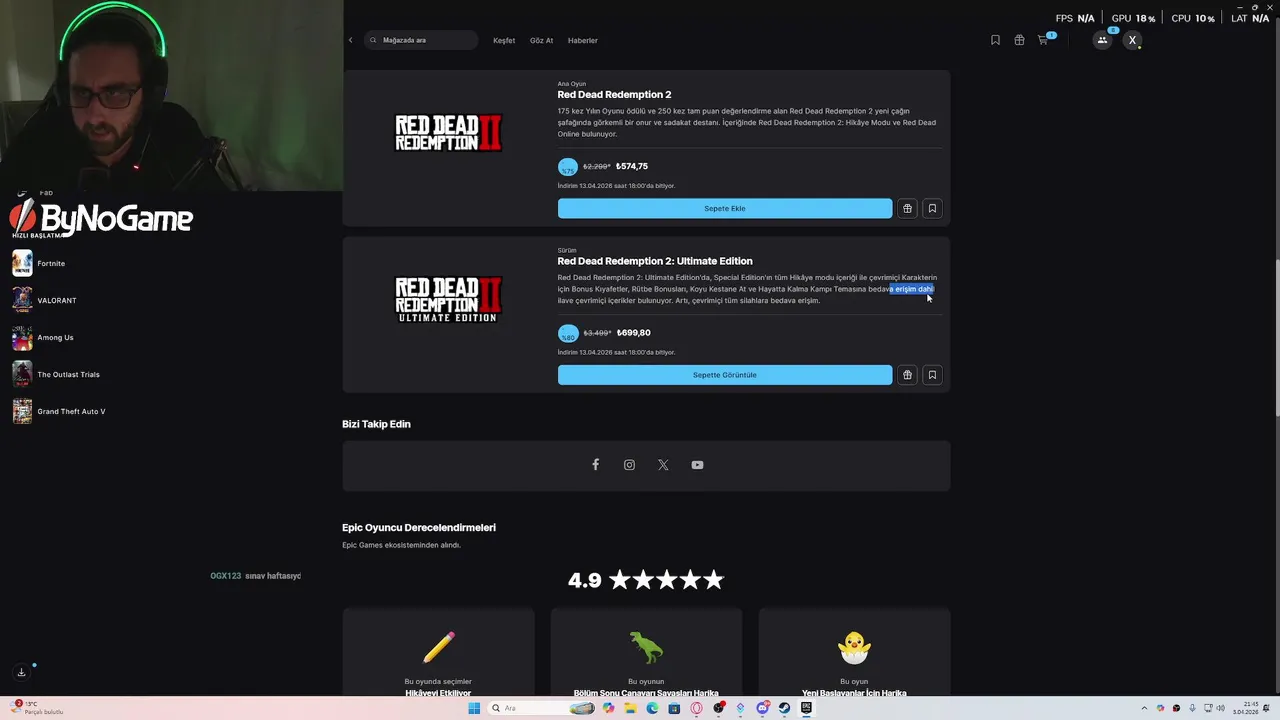
Task: Open Discord from taskbar
Action: (x=763, y=708)
